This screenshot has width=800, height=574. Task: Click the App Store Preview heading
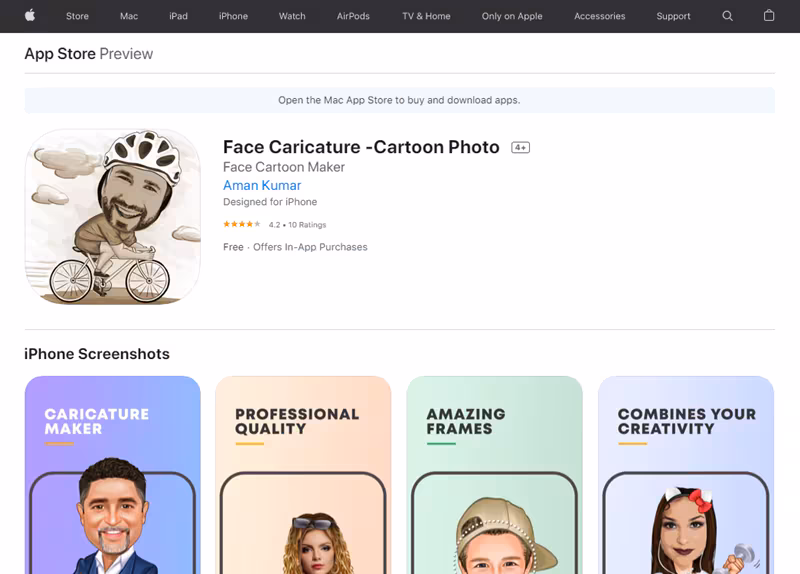tap(89, 54)
